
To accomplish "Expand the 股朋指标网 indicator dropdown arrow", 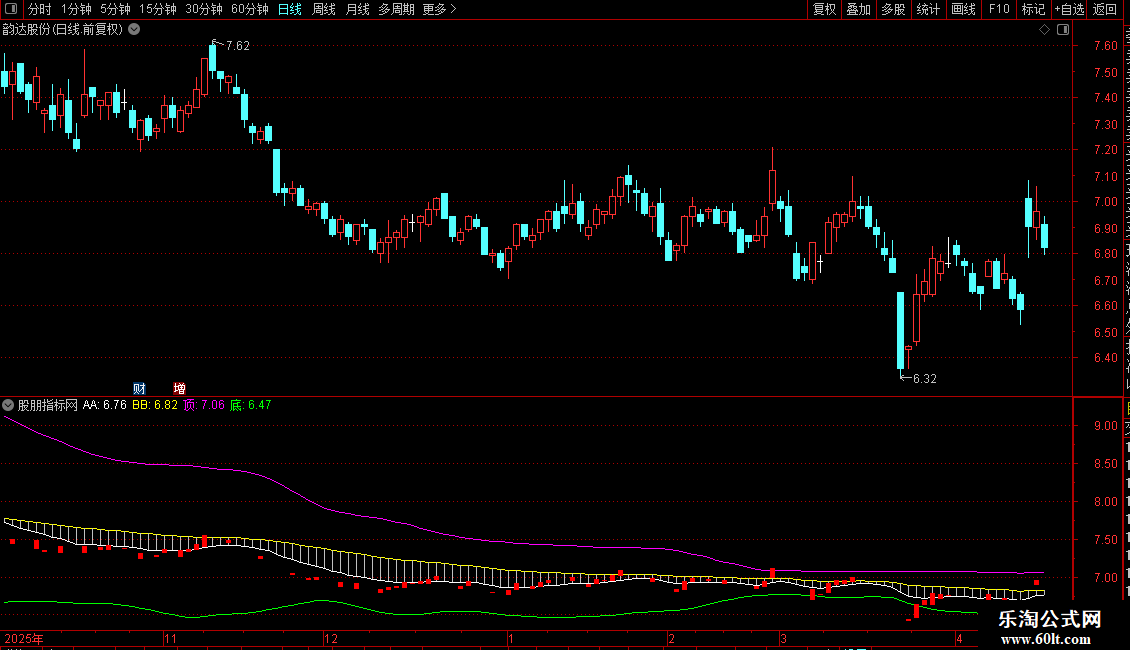I will (x=8, y=405).
